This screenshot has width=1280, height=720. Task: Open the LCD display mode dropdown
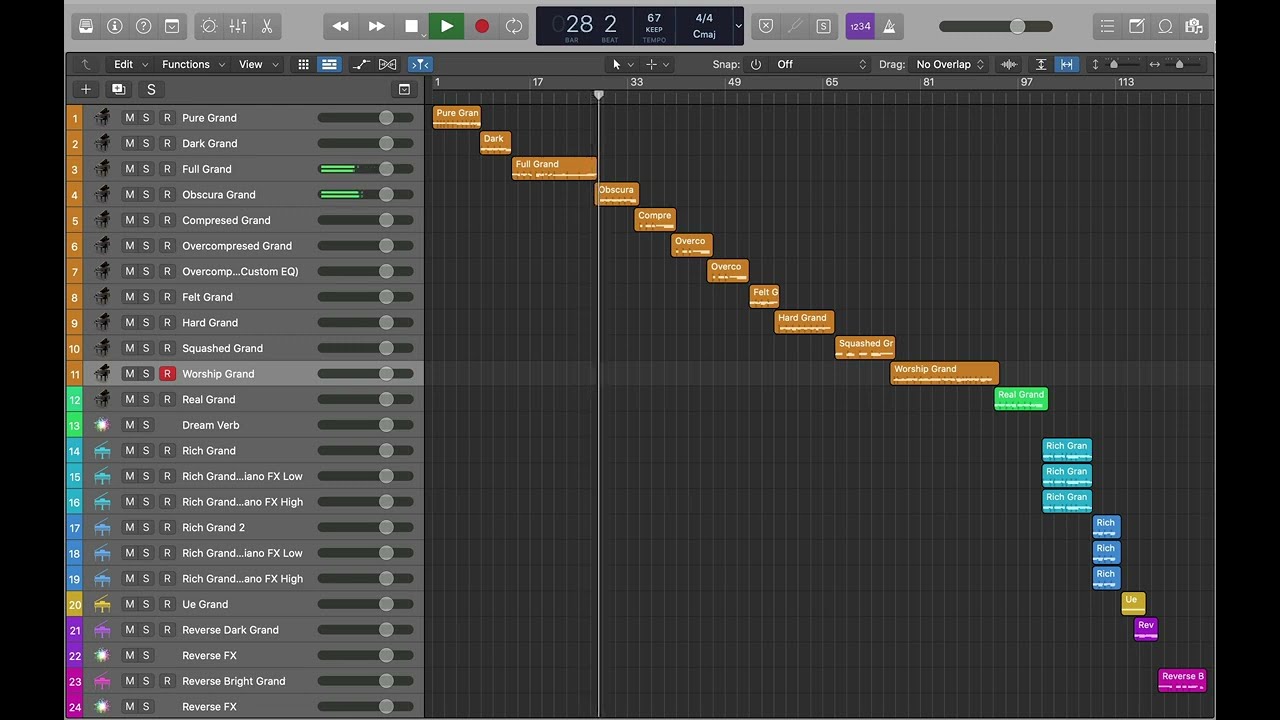[x=738, y=26]
